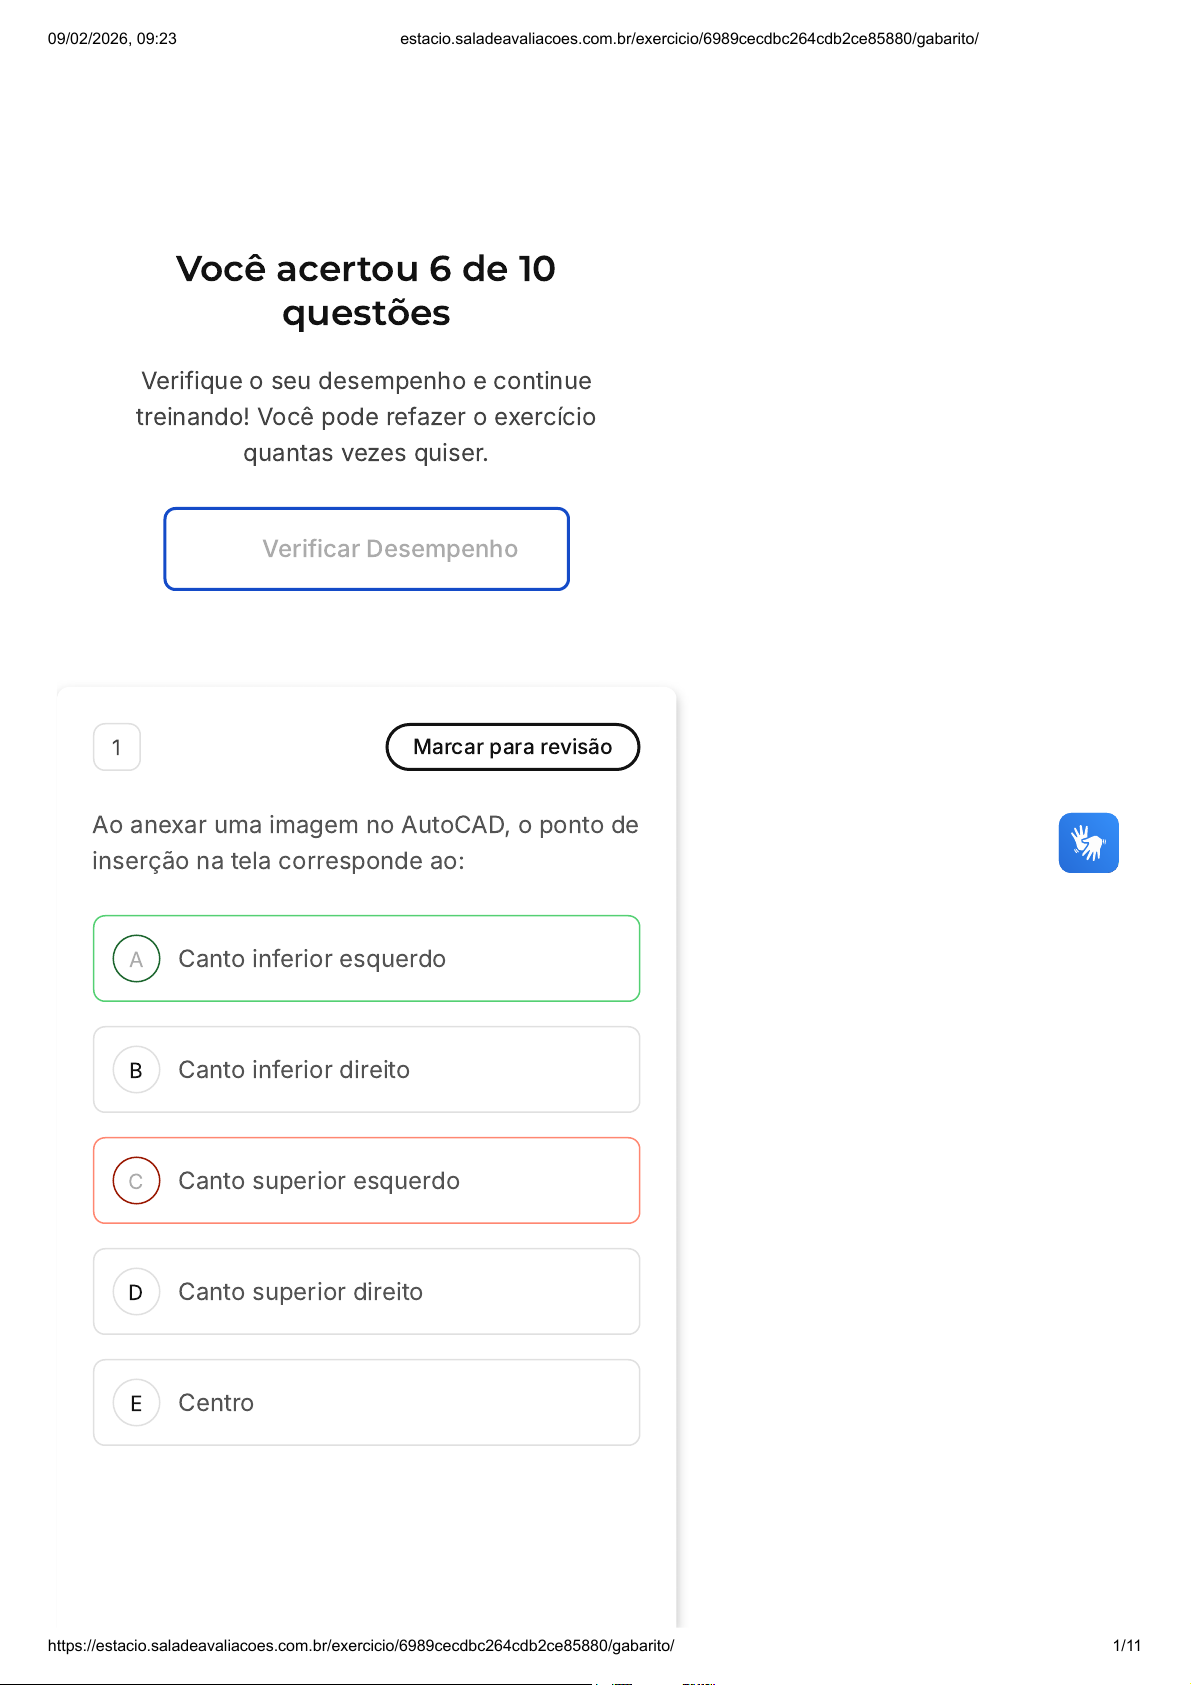The image size is (1191, 1685).
Task: Choose the answer text Canto inferior direito
Action: 294,1070
